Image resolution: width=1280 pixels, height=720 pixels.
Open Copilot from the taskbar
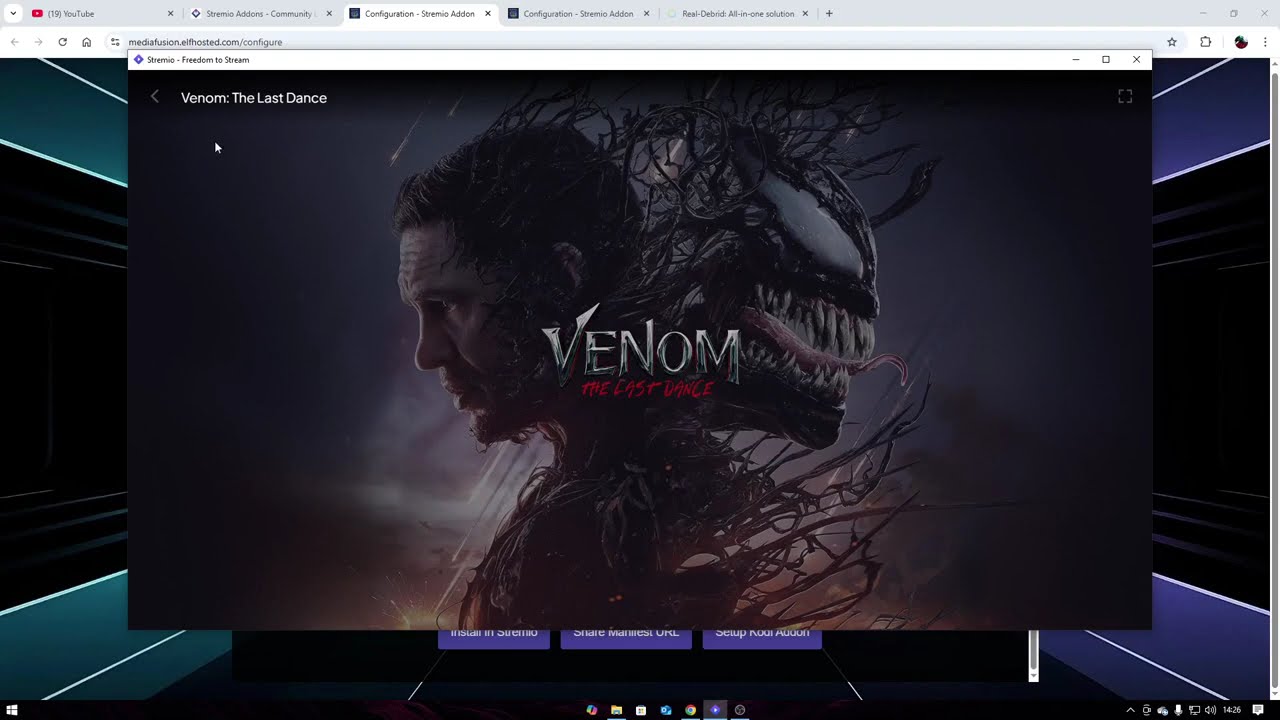tap(592, 710)
